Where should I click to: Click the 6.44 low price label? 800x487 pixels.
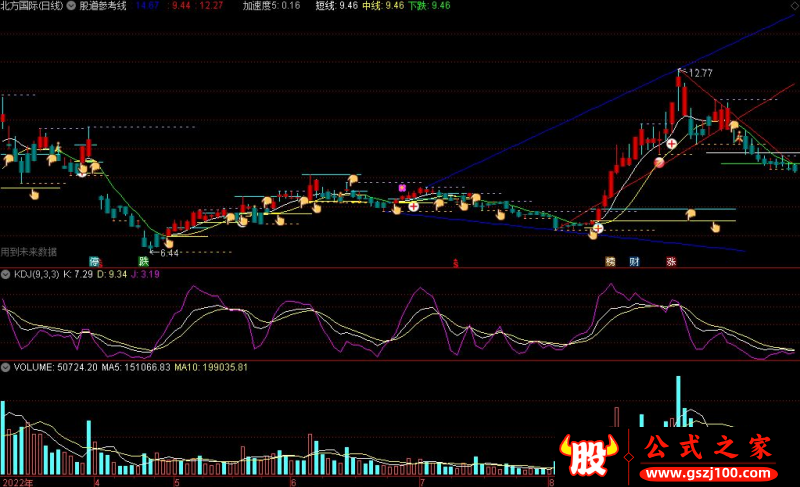click(169, 253)
